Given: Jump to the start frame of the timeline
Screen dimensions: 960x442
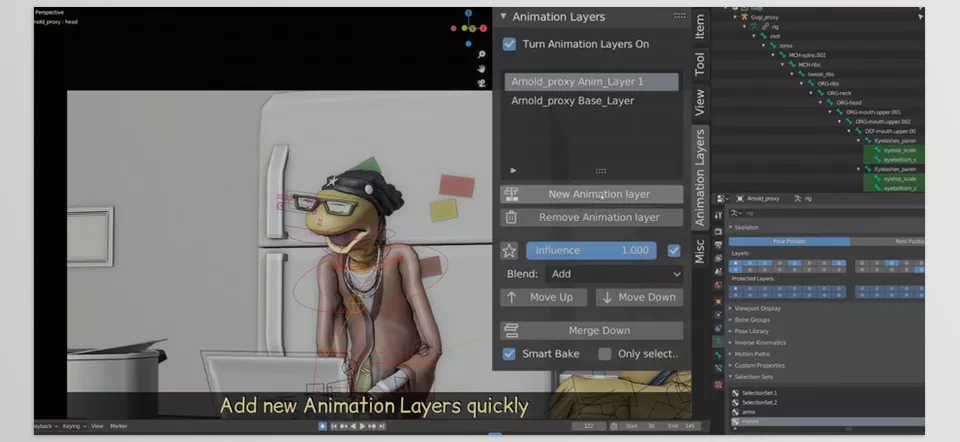Looking at the screenshot, I should [334, 426].
